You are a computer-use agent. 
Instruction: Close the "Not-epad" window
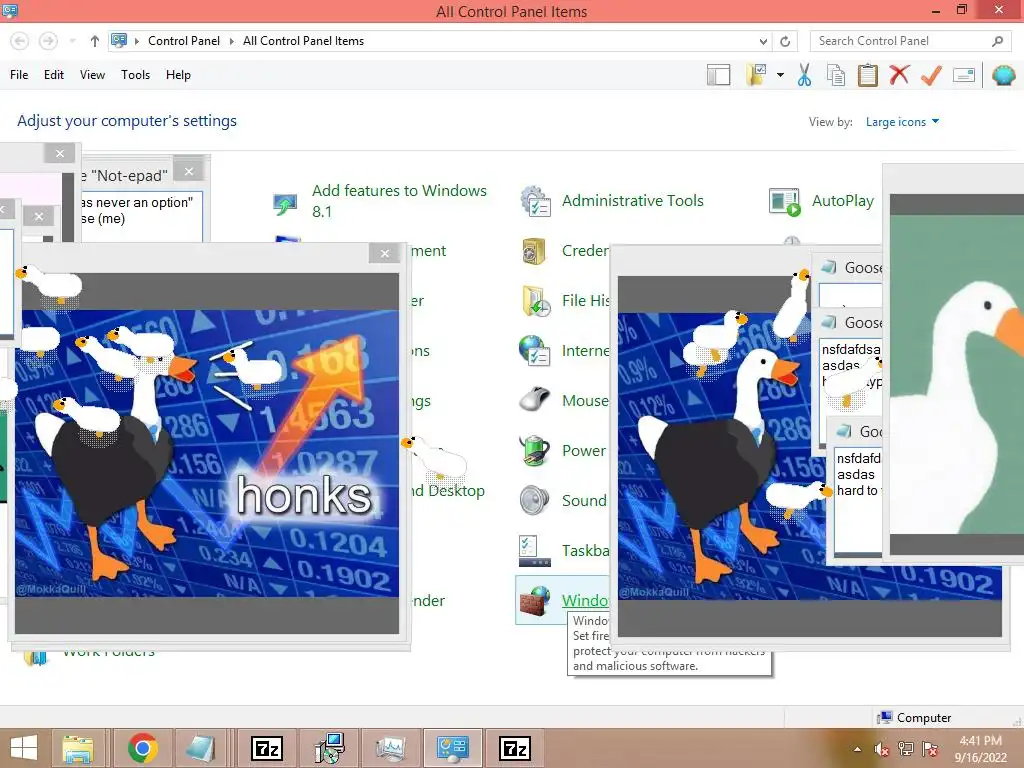click(x=189, y=172)
